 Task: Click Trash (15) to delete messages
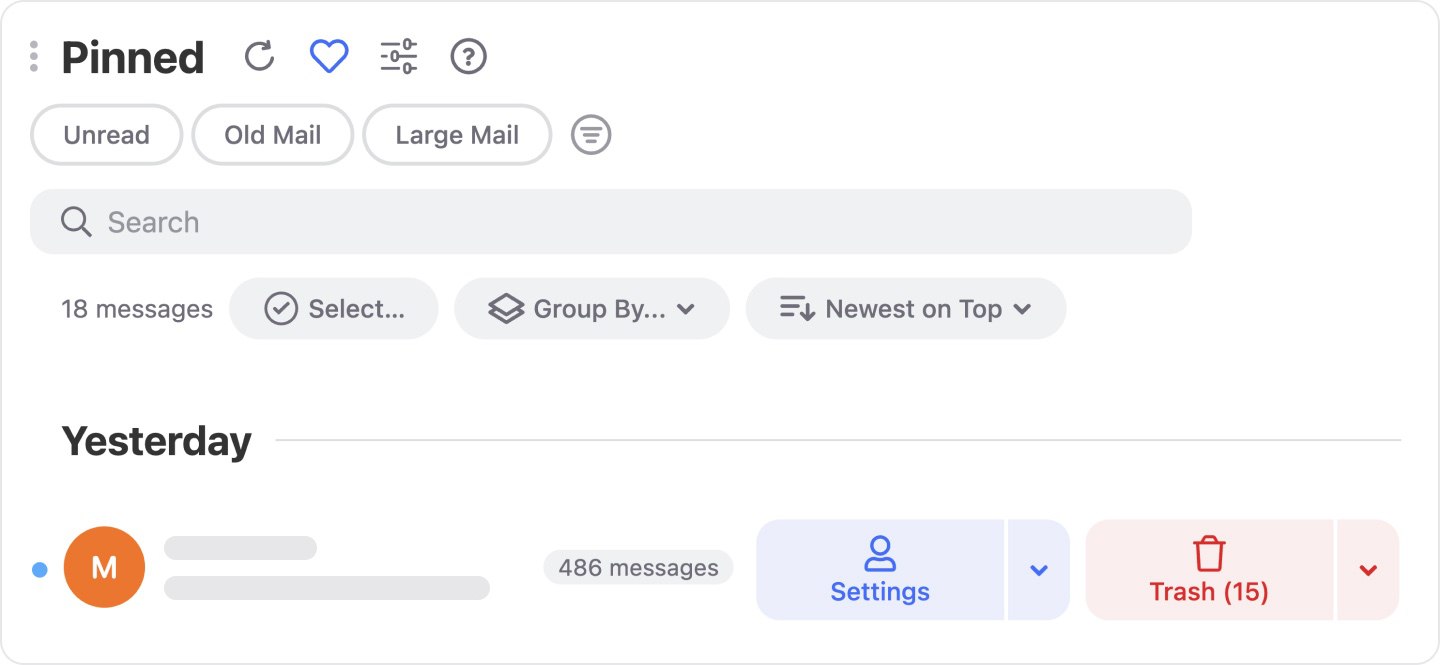click(x=1208, y=570)
